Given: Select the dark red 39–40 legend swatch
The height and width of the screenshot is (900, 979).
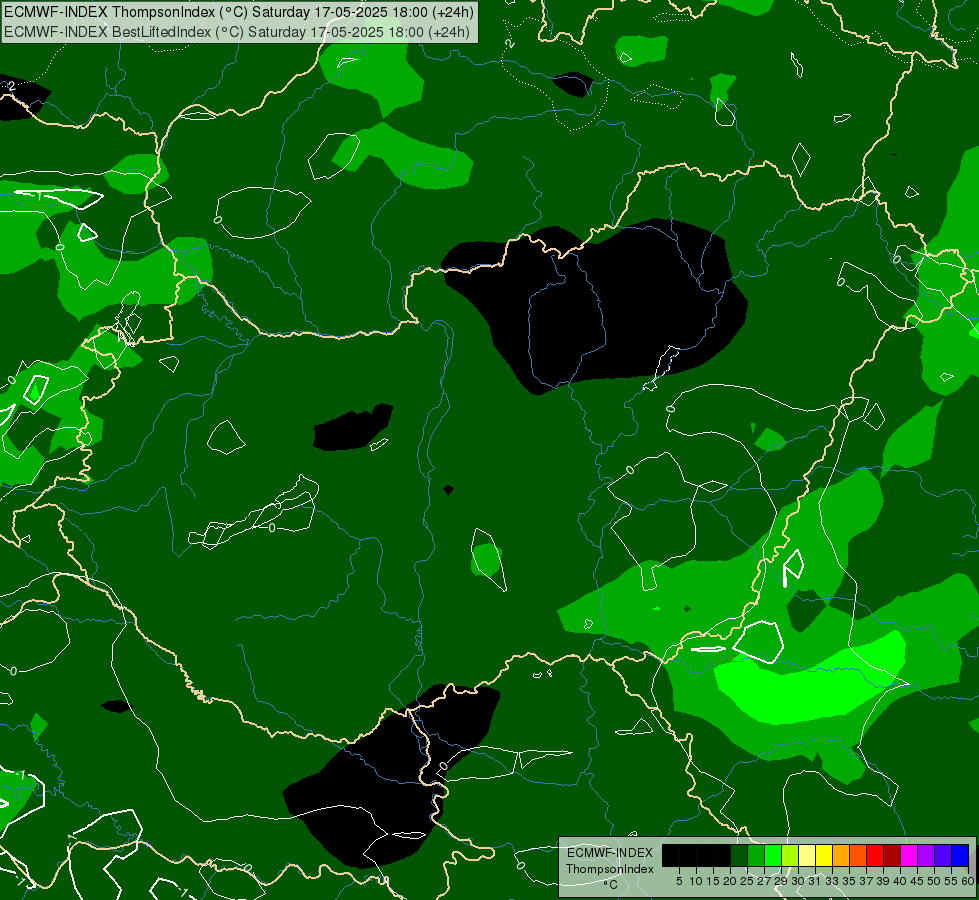Looking at the screenshot, I should pos(892,855).
